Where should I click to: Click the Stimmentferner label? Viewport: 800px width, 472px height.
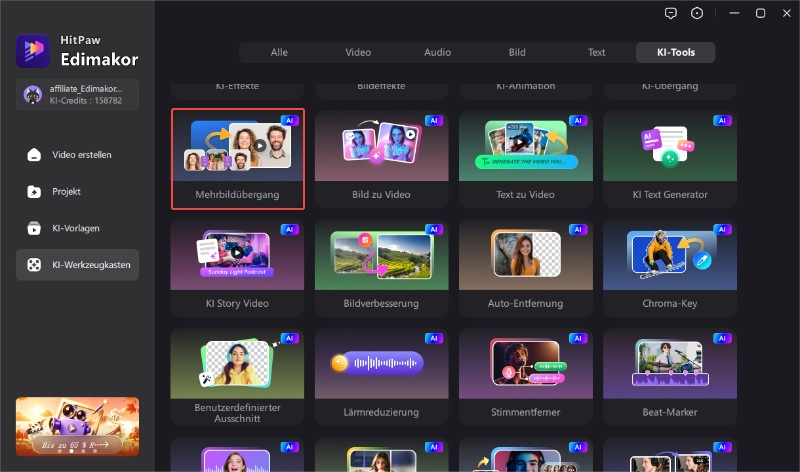click(x=526, y=412)
